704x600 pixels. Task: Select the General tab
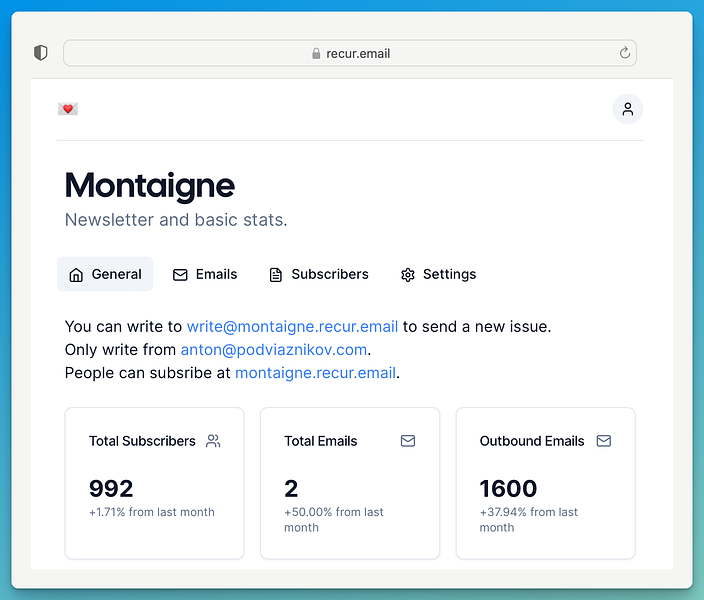click(105, 274)
